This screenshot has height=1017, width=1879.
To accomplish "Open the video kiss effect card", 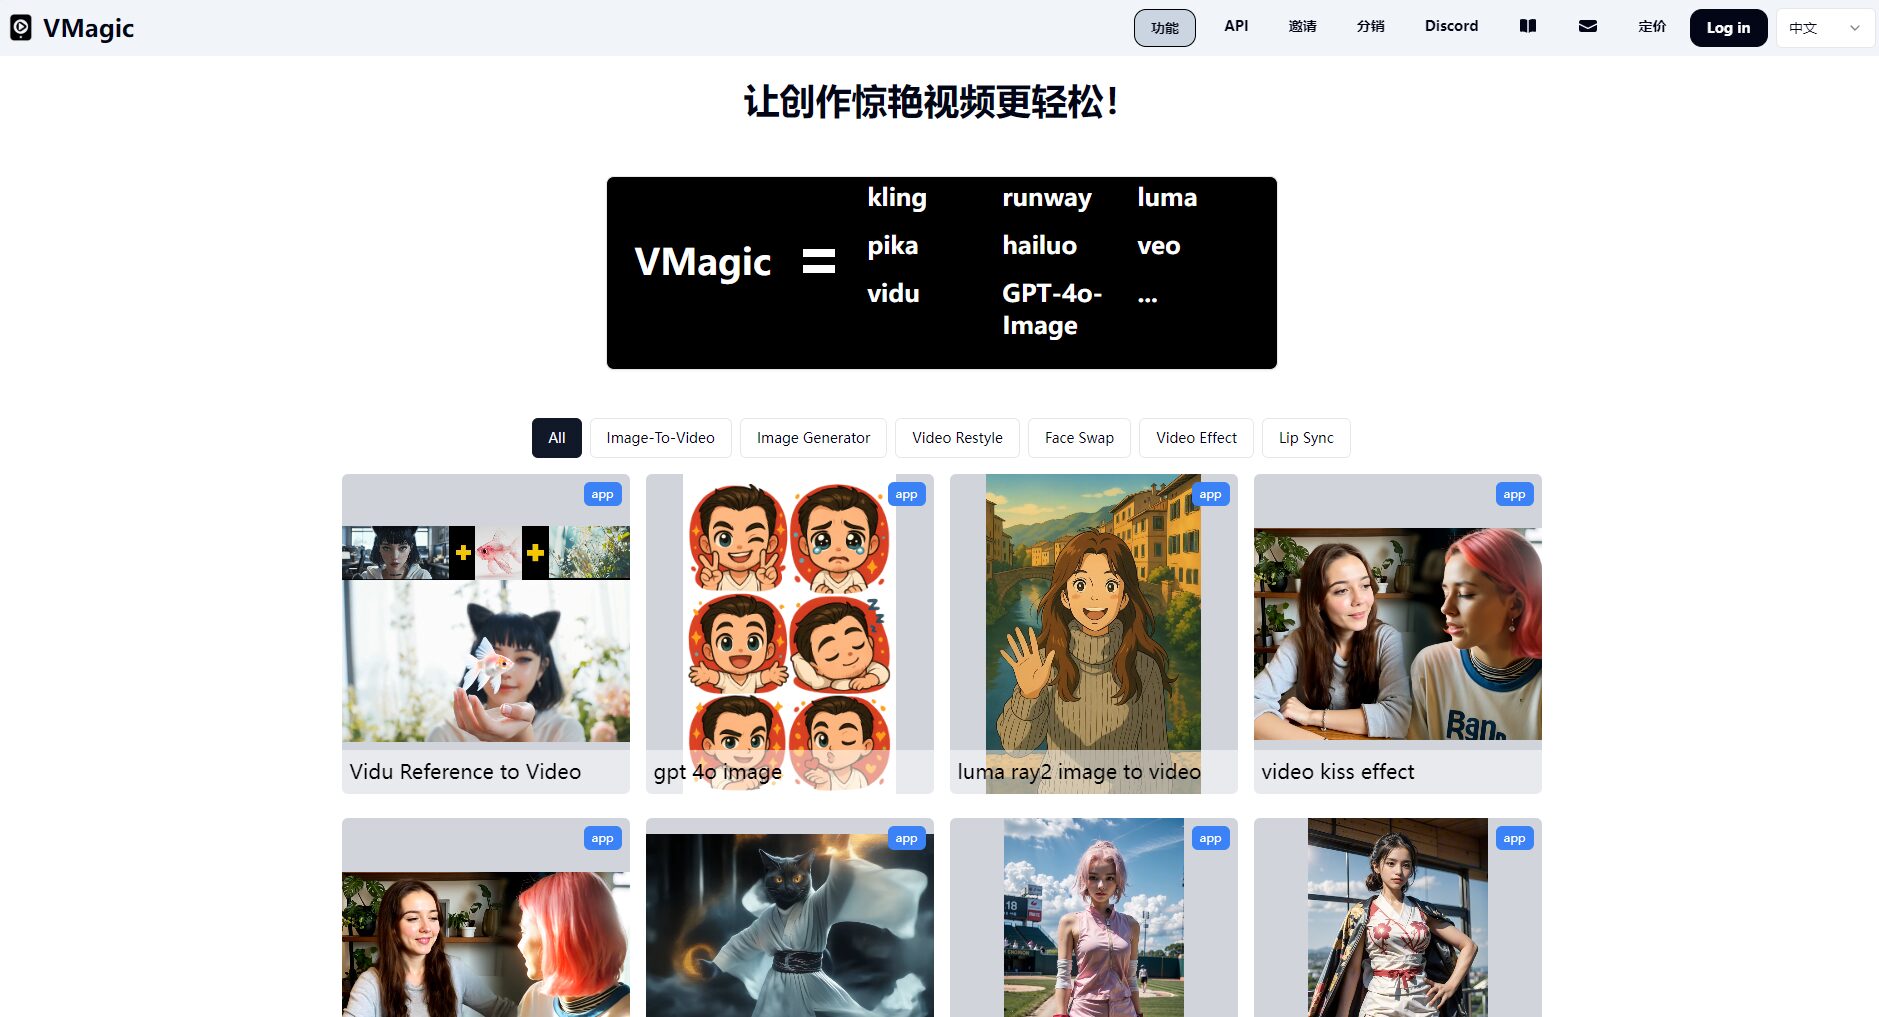I will coord(1398,634).
